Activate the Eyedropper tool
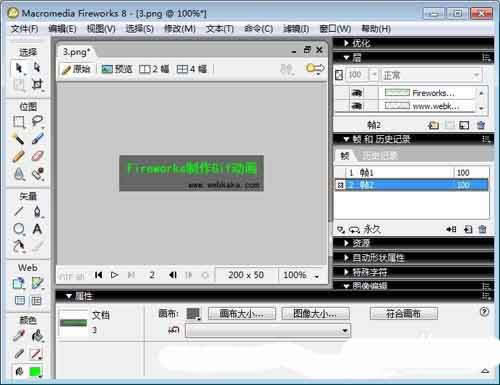The width and height of the screenshot is (500, 385). tap(19, 336)
